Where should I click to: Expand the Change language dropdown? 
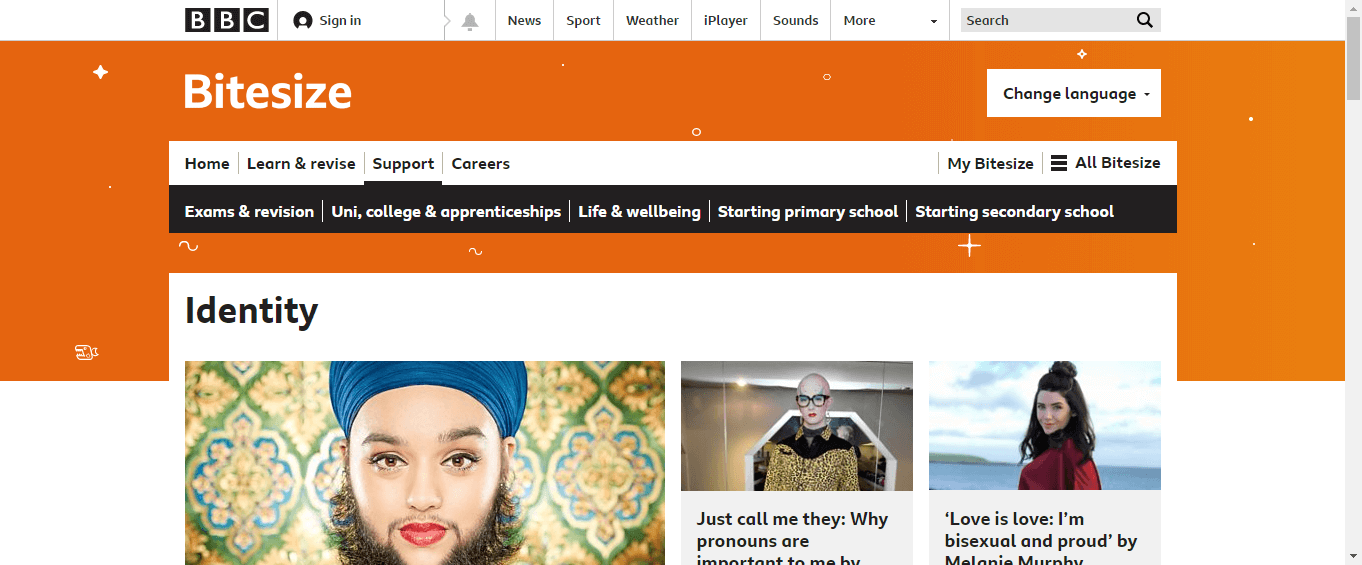[x=1074, y=93]
